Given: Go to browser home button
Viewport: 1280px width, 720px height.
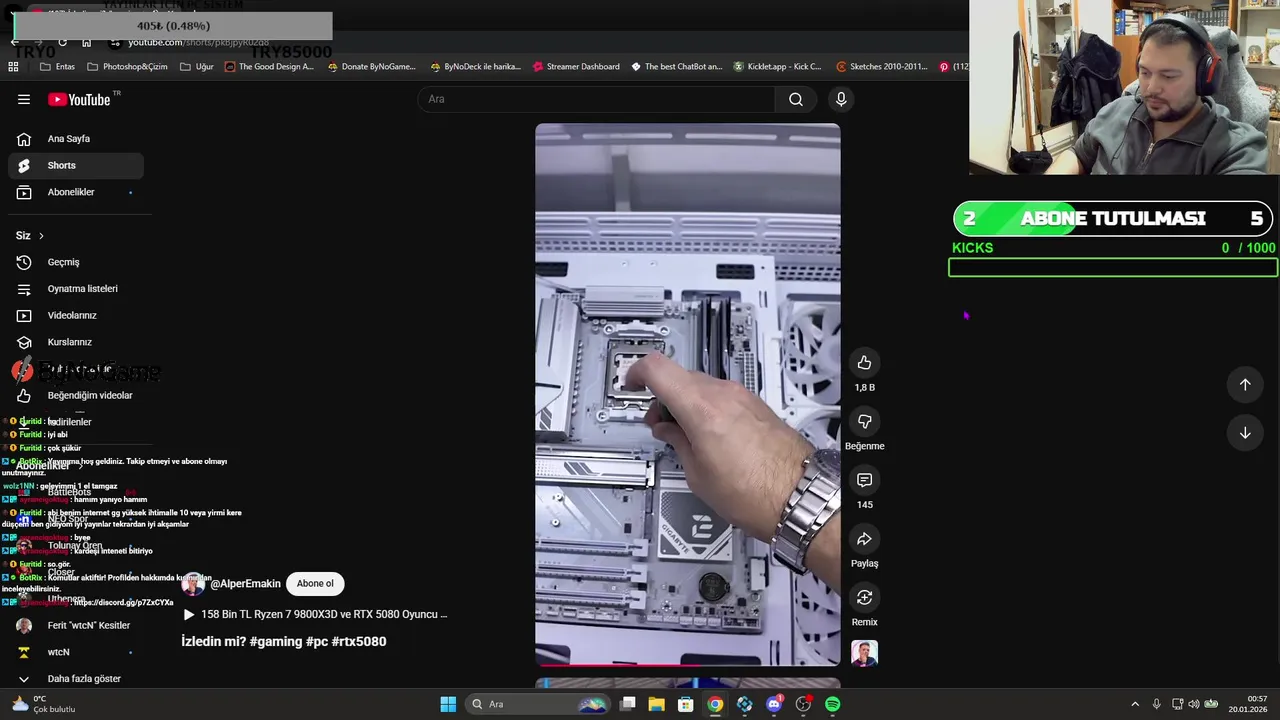Looking at the screenshot, I should coord(86,42).
